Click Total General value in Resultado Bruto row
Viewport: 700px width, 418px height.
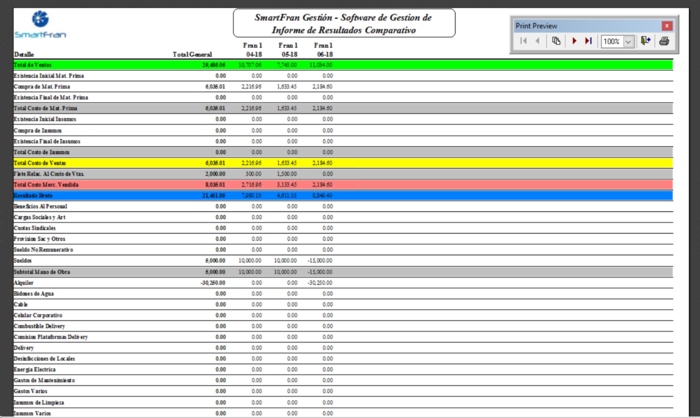pyautogui.click(x=214, y=196)
